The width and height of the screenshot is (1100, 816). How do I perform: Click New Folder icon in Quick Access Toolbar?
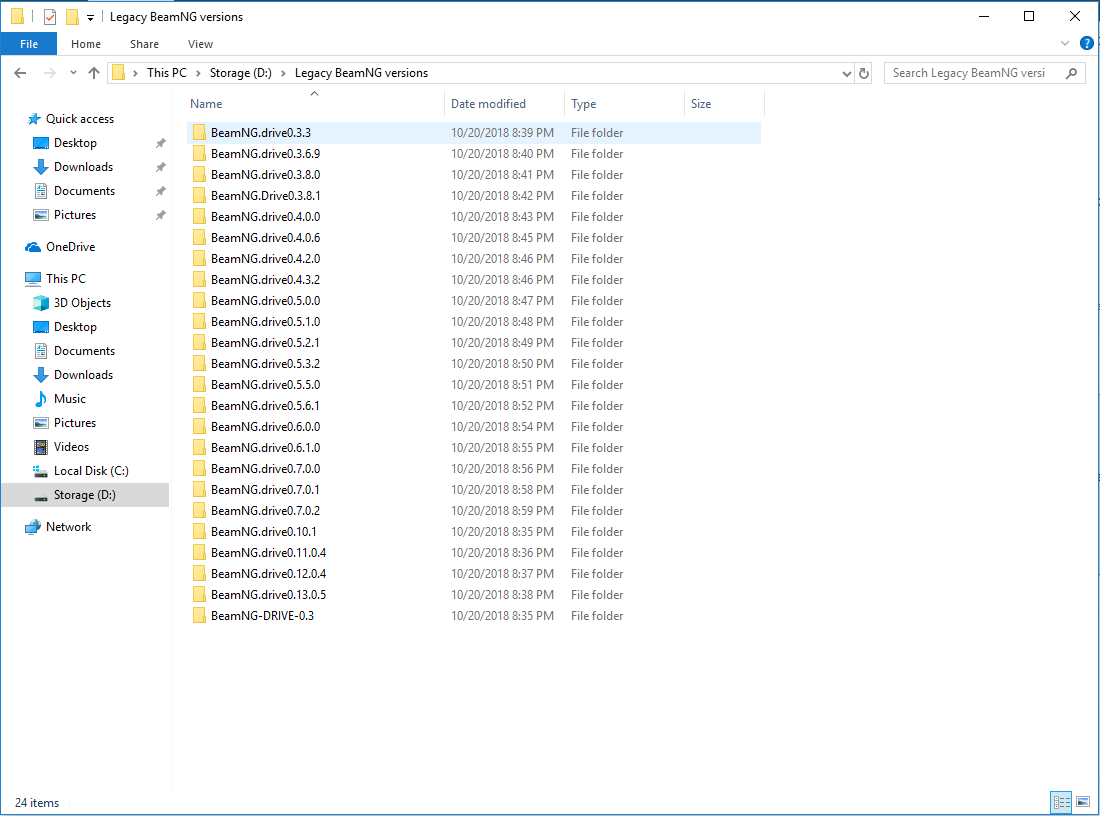[x=72, y=17]
